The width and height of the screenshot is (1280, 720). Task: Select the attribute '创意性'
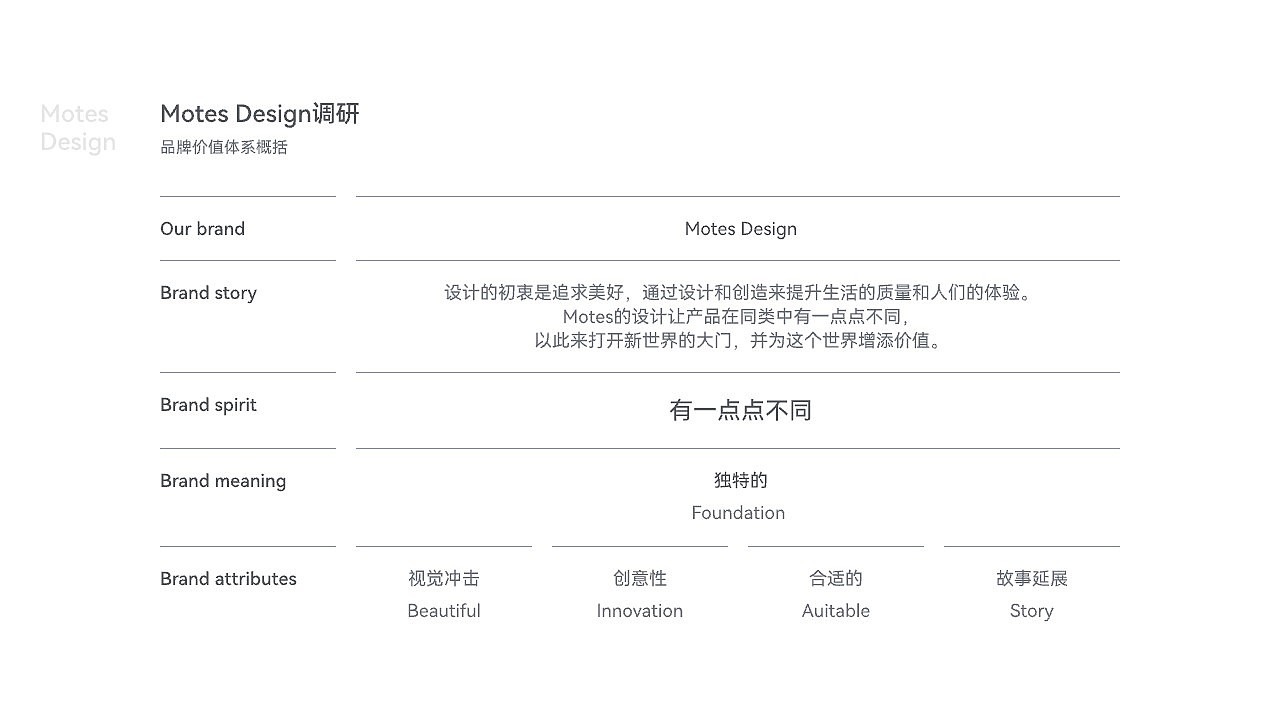pyautogui.click(x=640, y=579)
